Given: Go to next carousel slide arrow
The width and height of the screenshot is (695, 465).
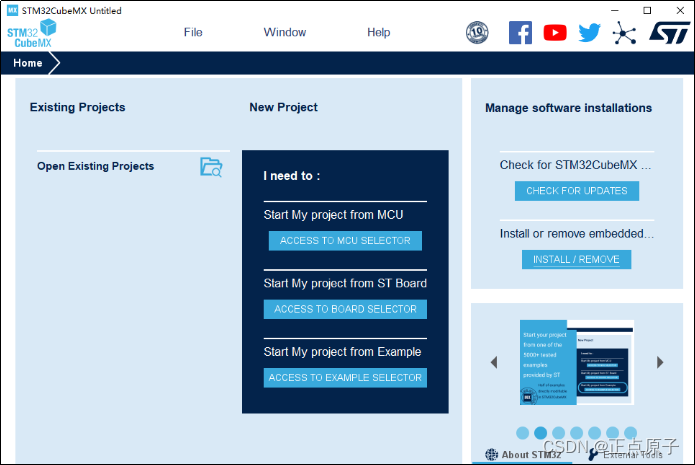Looking at the screenshot, I should point(660,362).
